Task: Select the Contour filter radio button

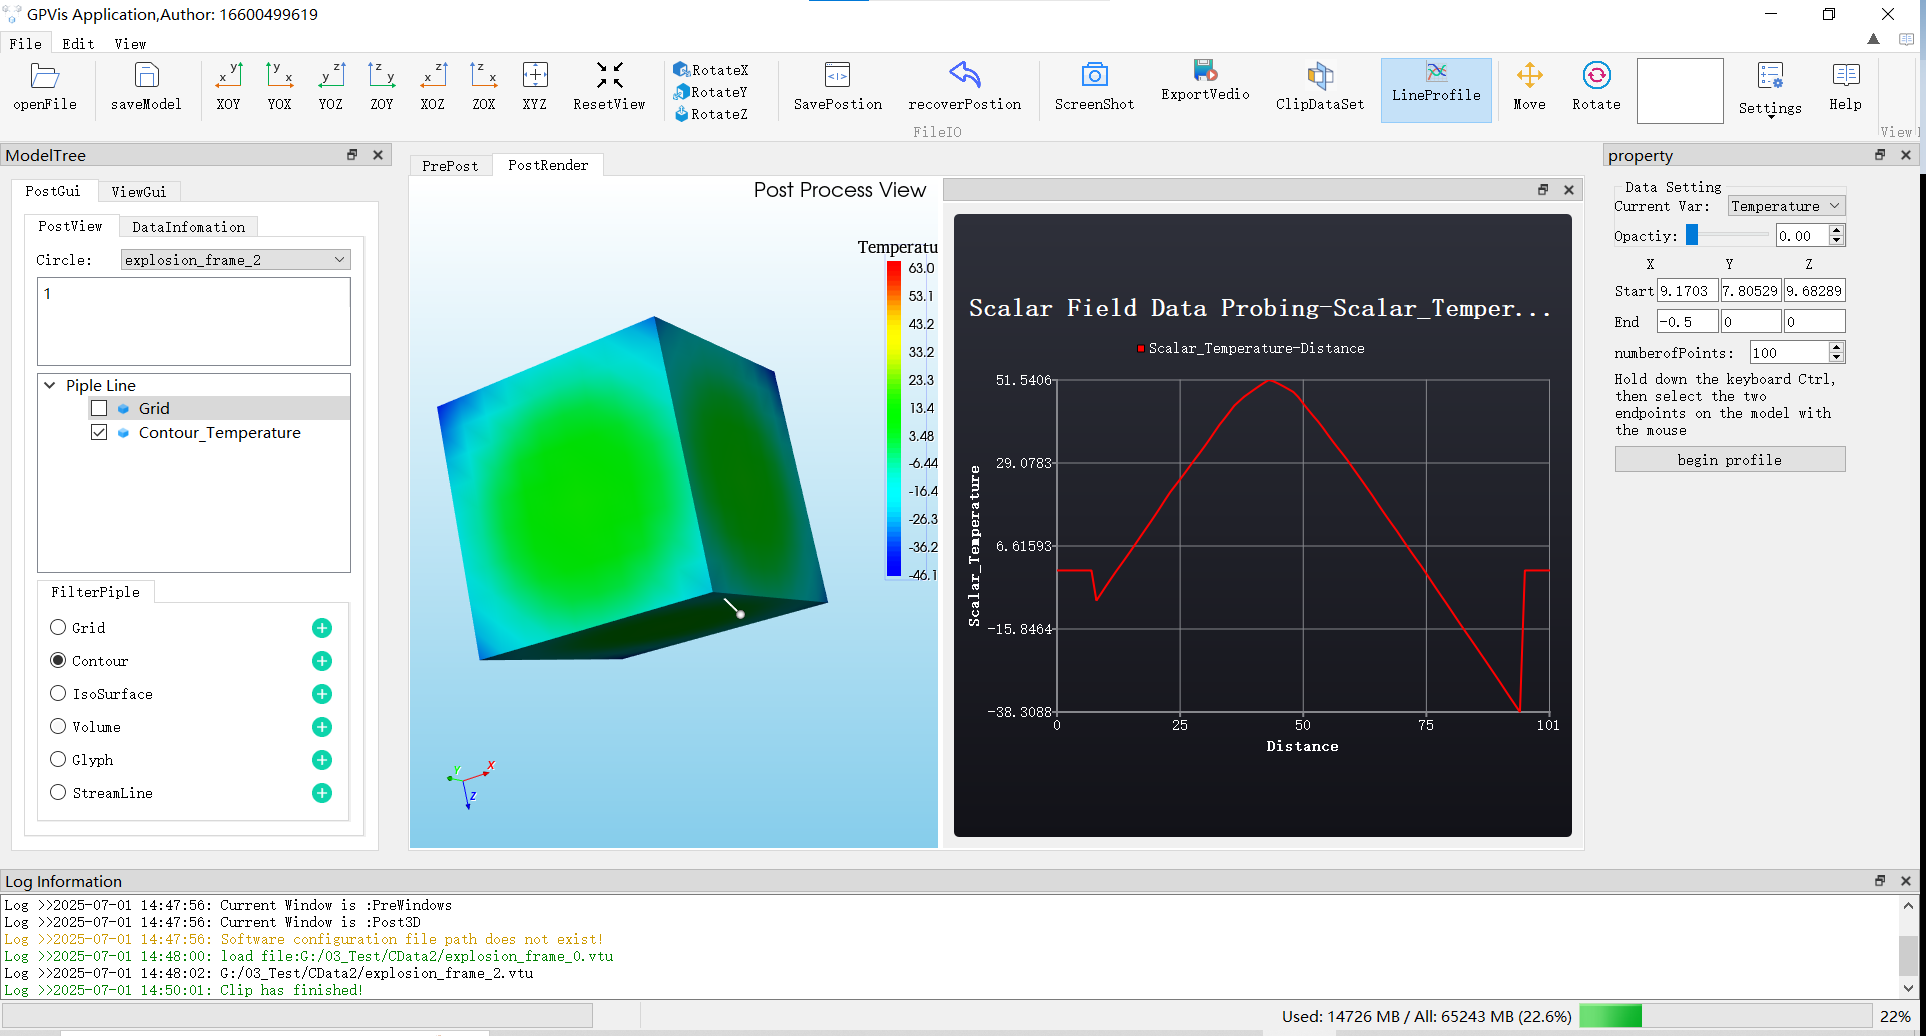Action: (58, 660)
